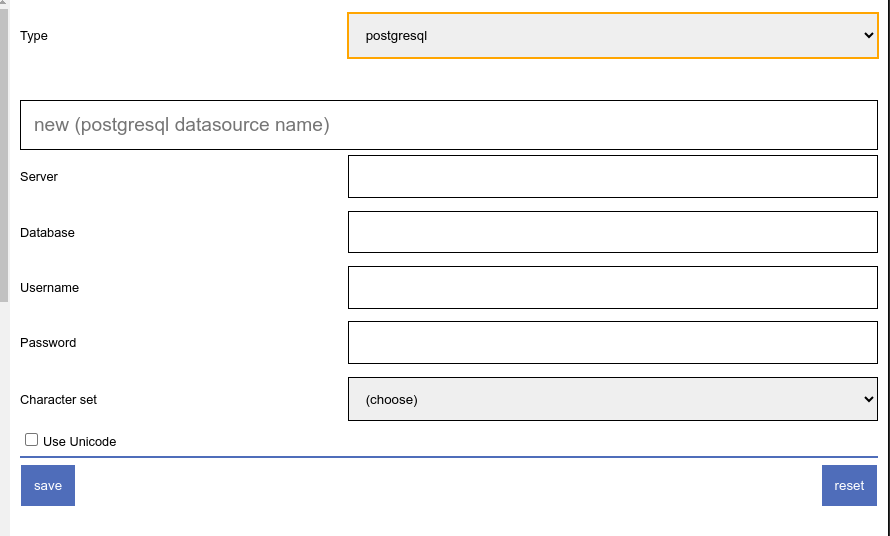Viewport: 890px width, 536px height.
Task: Click the Character set label
Action: pos(58,400)
